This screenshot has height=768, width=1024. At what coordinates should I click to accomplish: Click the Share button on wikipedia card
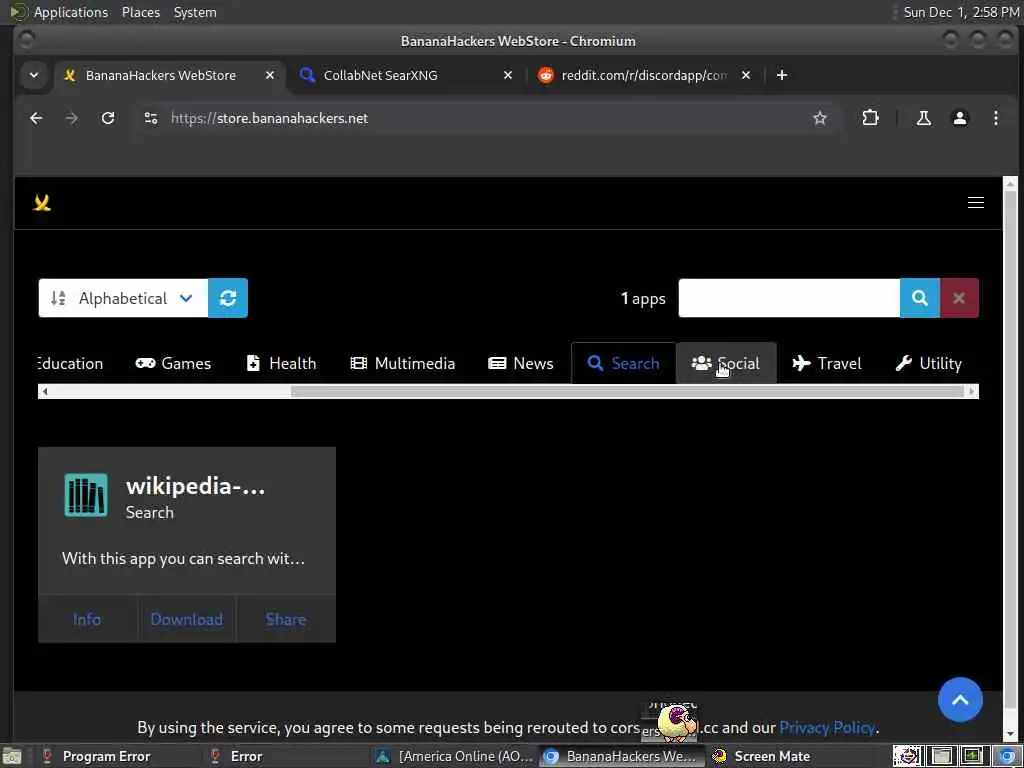tap(286, 619)
